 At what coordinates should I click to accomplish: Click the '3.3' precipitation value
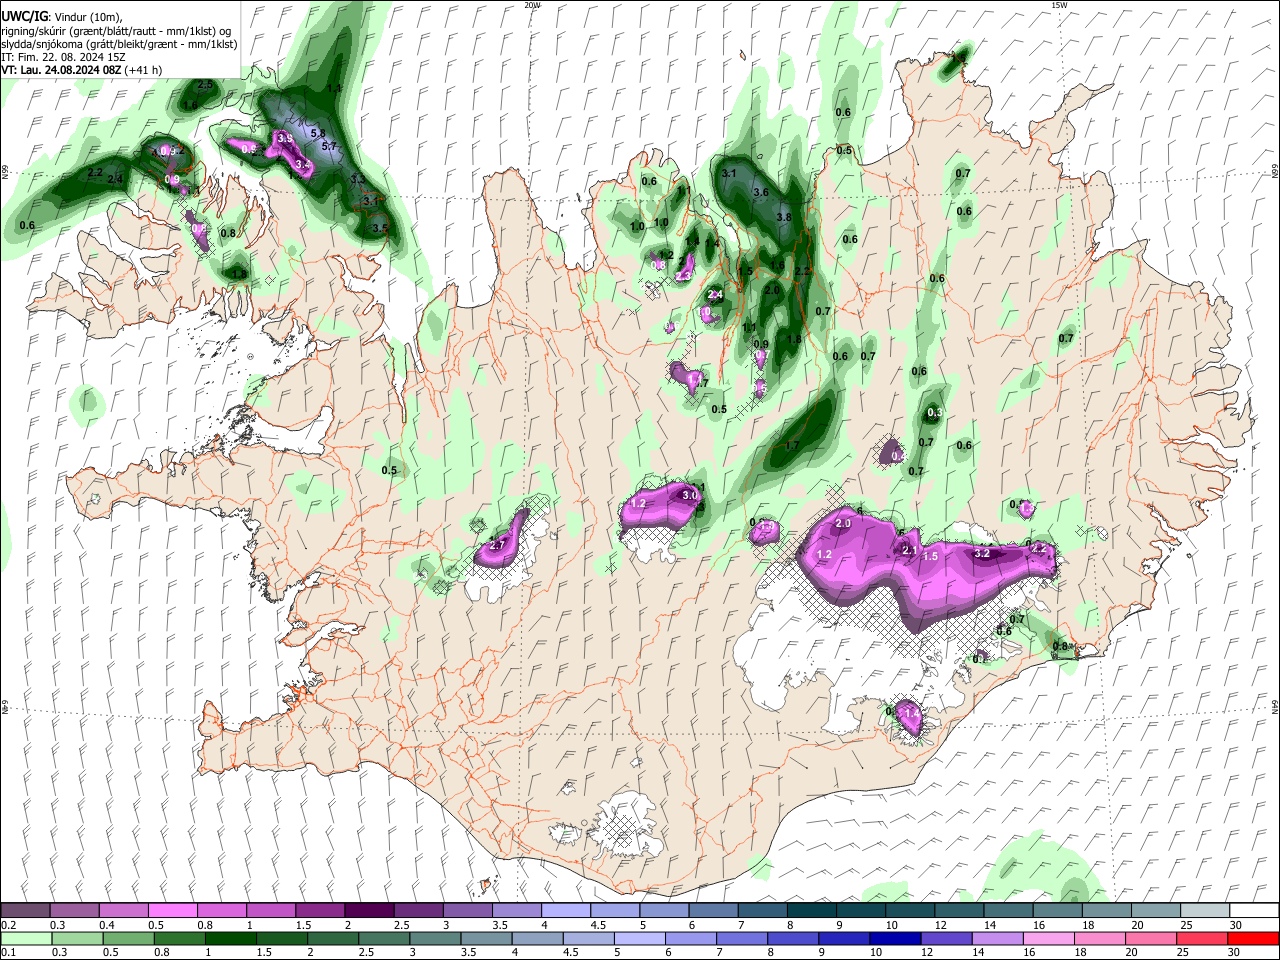tap(358, 179)
